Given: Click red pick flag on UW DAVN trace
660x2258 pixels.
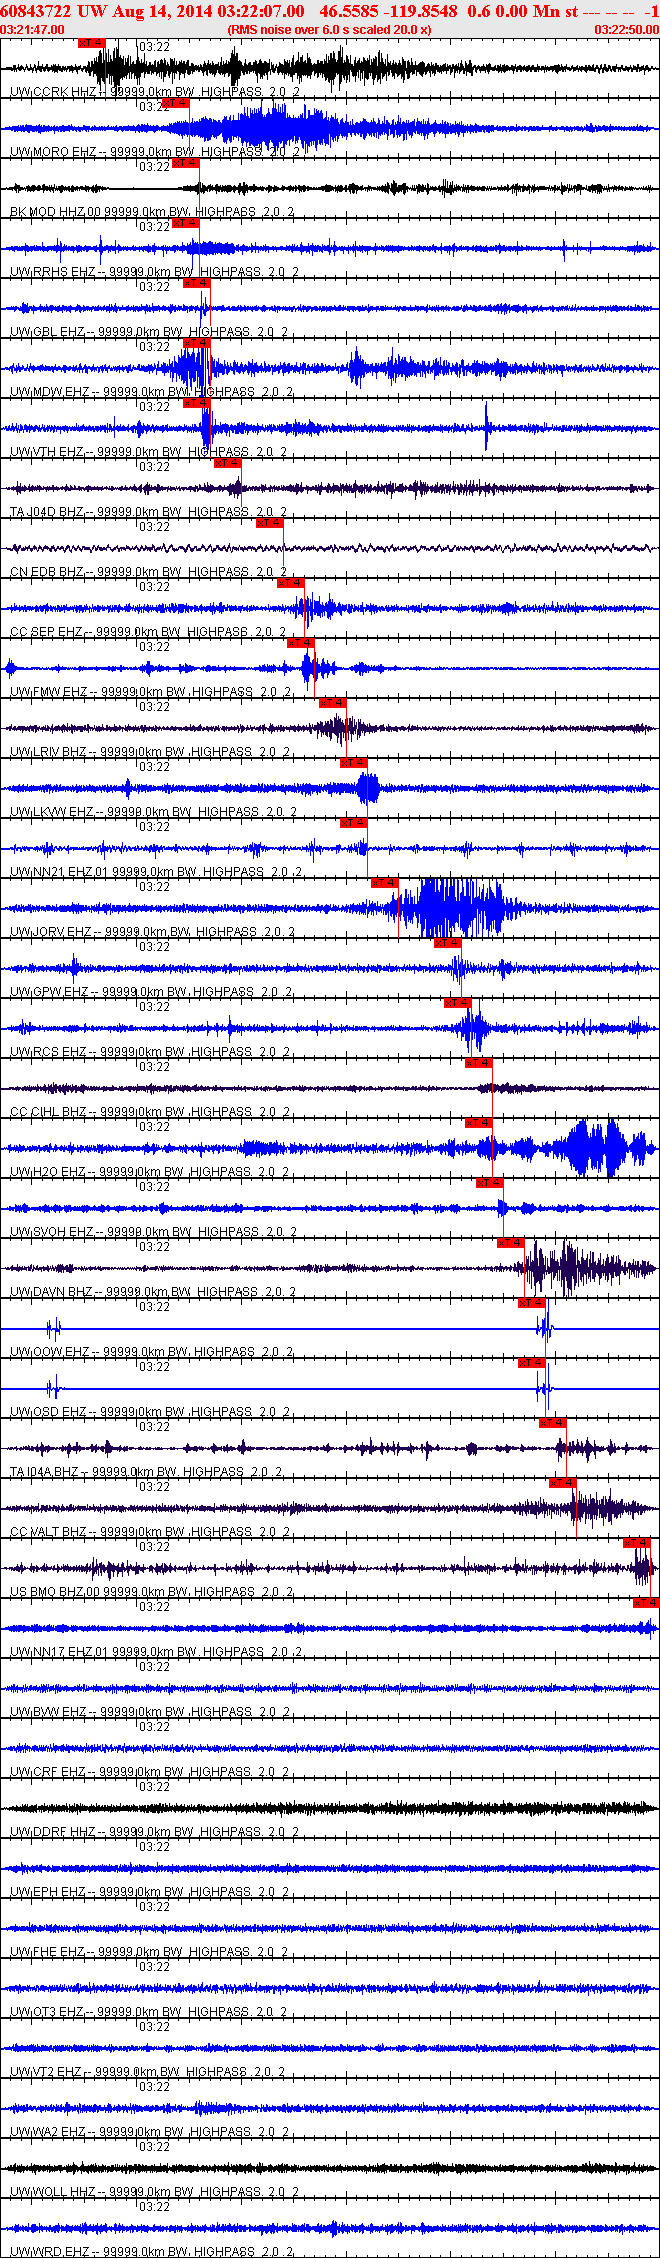Looking at the screenshot, I should click(511, 1243).
